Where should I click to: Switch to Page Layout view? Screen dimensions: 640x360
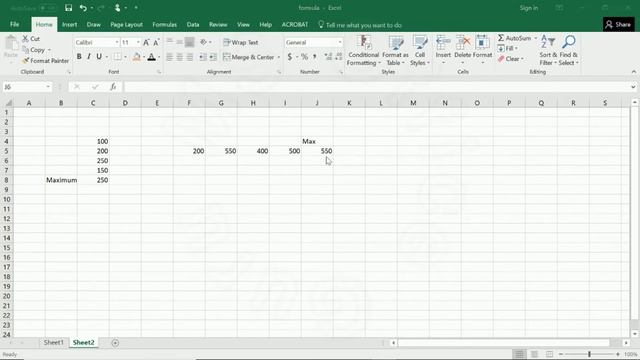click(x=534, y=354)
